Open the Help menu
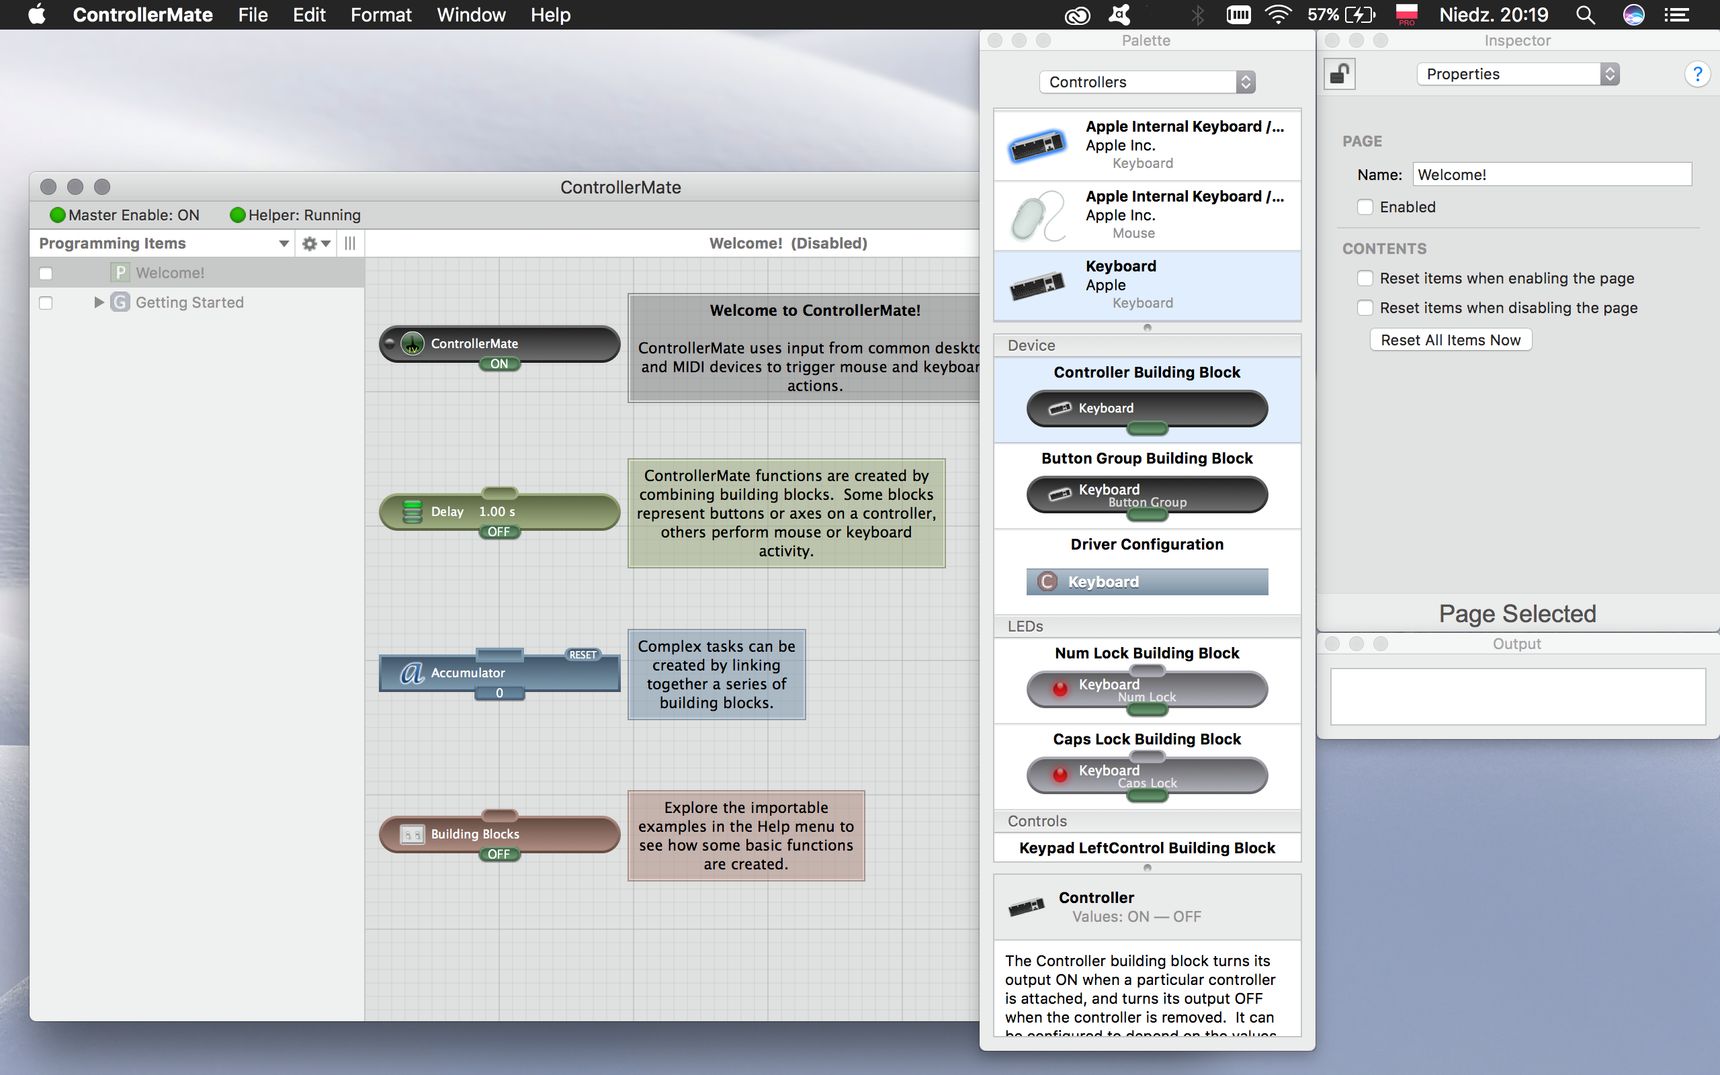Screen dimensions: 1720x1075 click(x=550, y=15)
